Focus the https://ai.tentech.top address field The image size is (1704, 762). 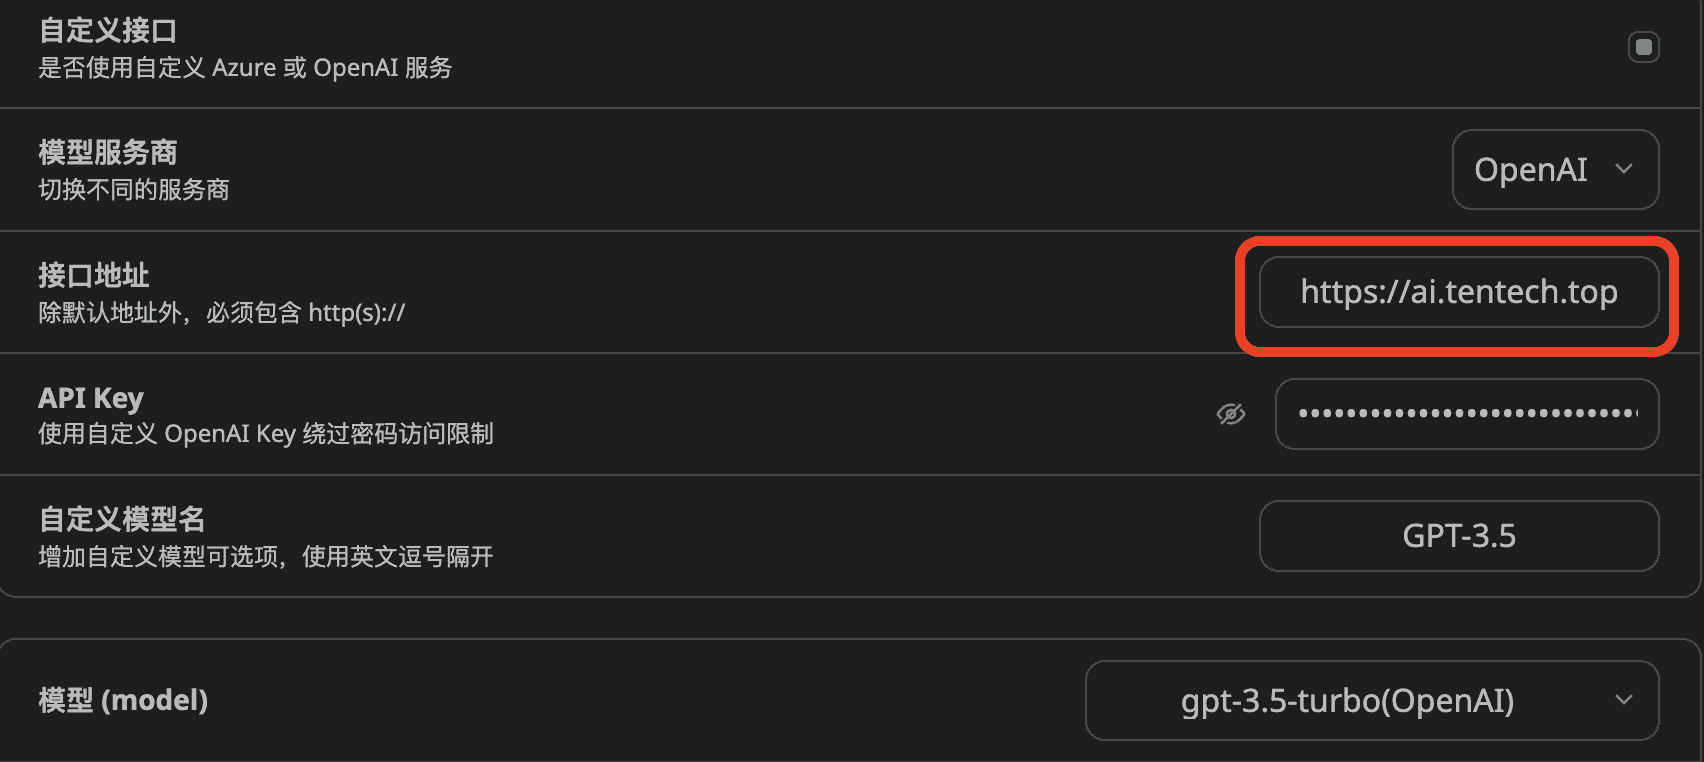click(1458, 292)
